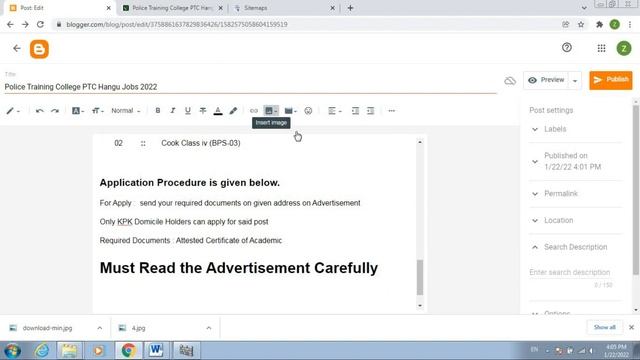The height and width of the screenshot is (360, 640).
Task: Expand the Location section
Action: tap(576, 220)
